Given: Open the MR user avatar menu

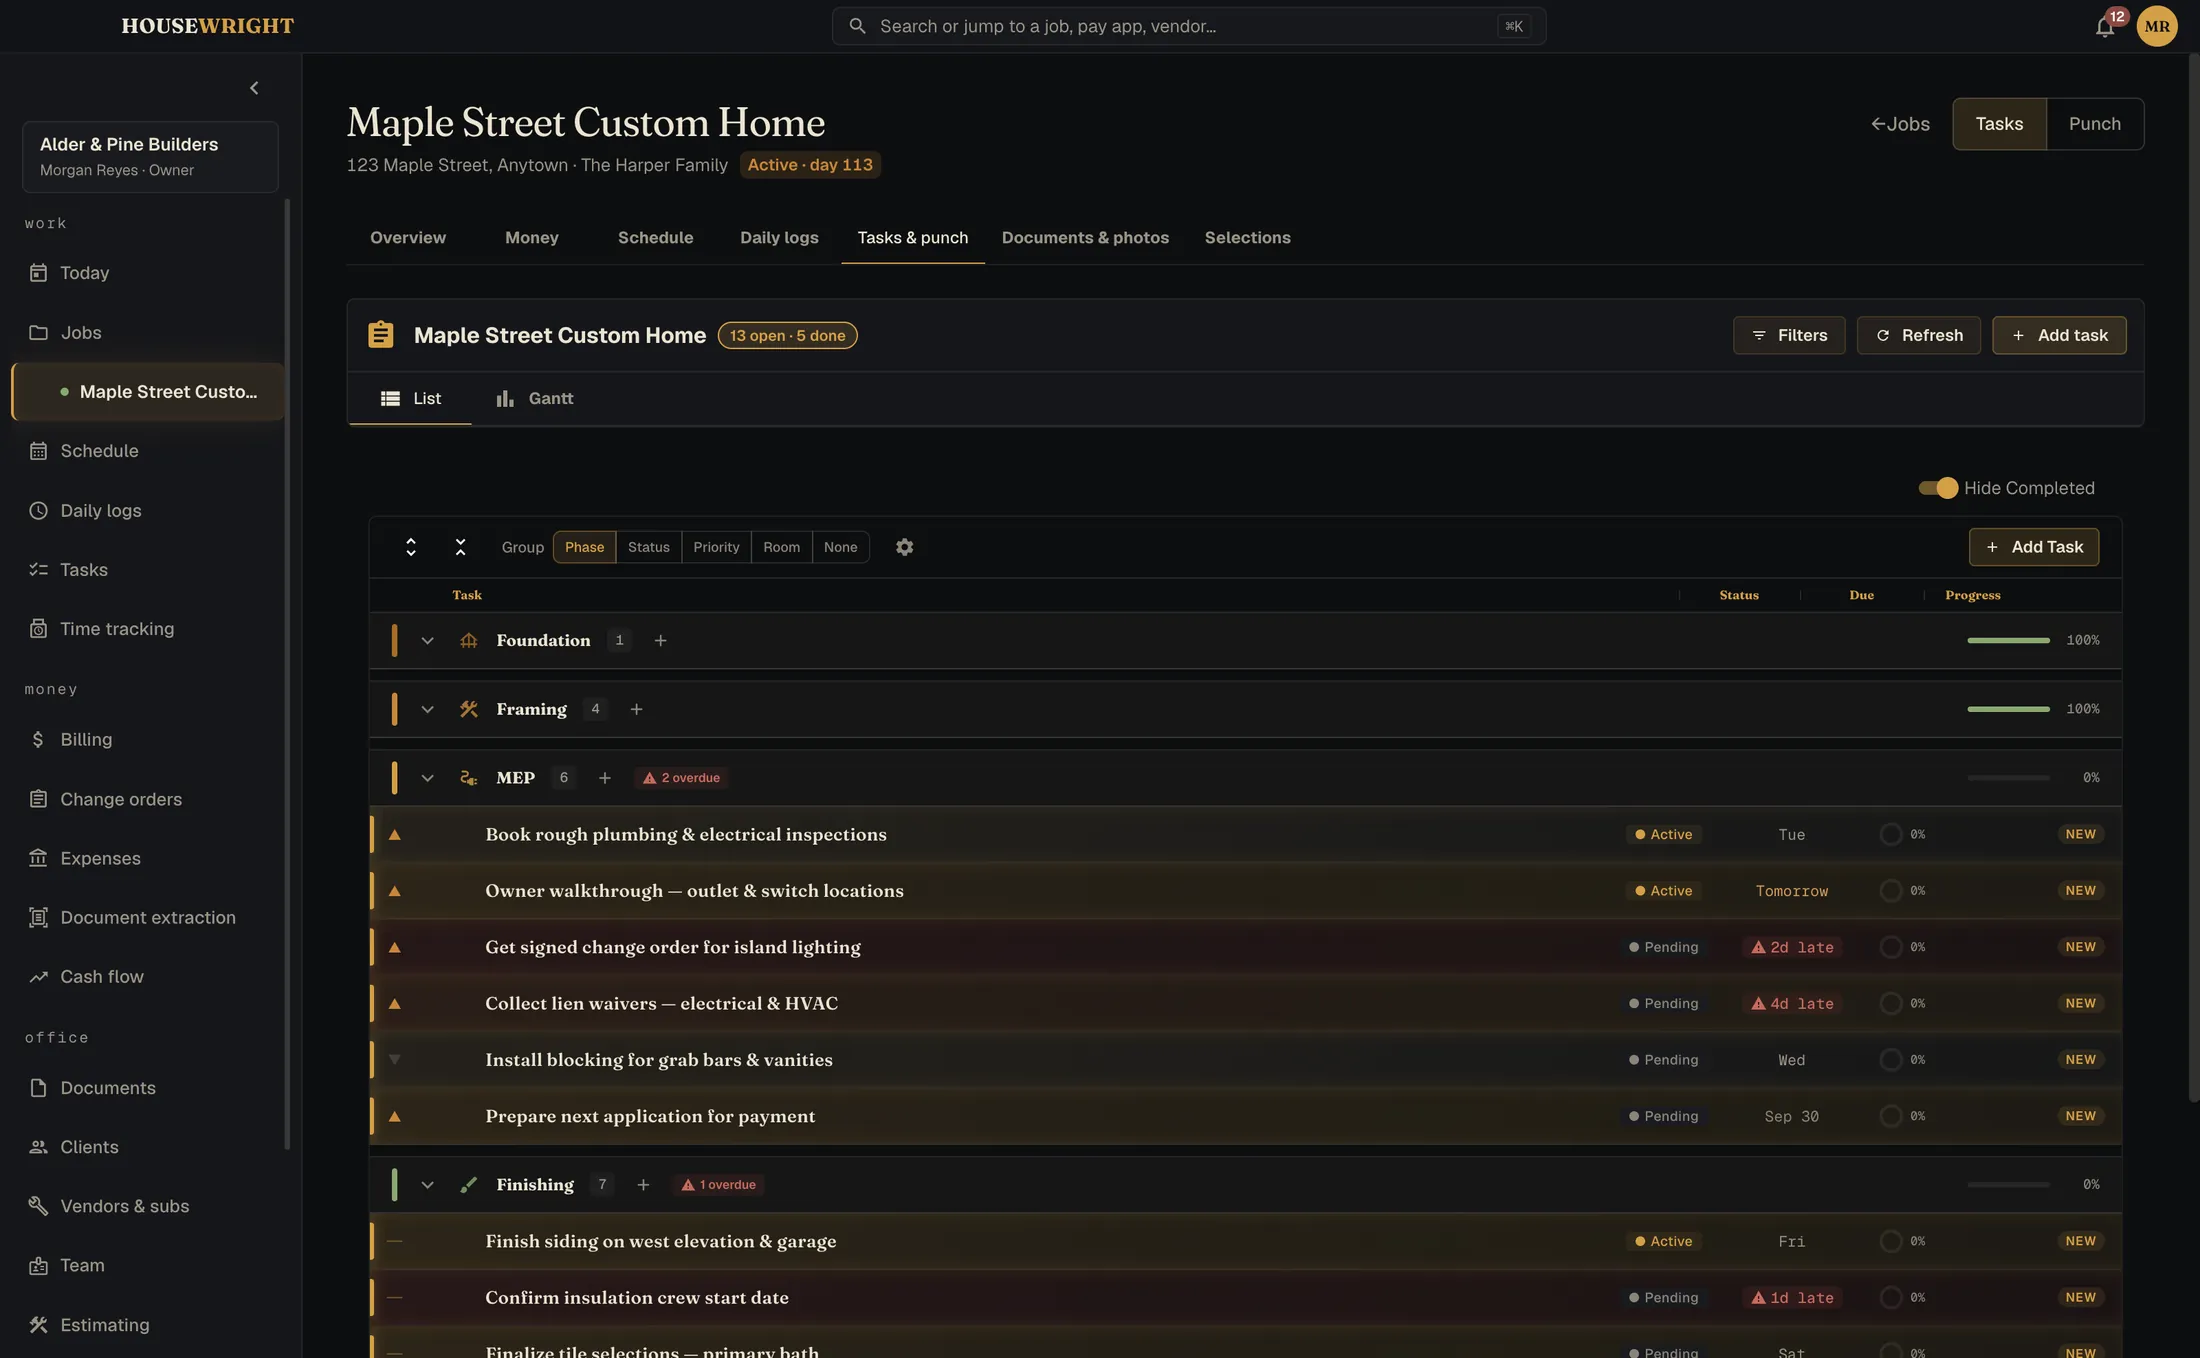Looking at the screenshot, I should pos(2157,26).
